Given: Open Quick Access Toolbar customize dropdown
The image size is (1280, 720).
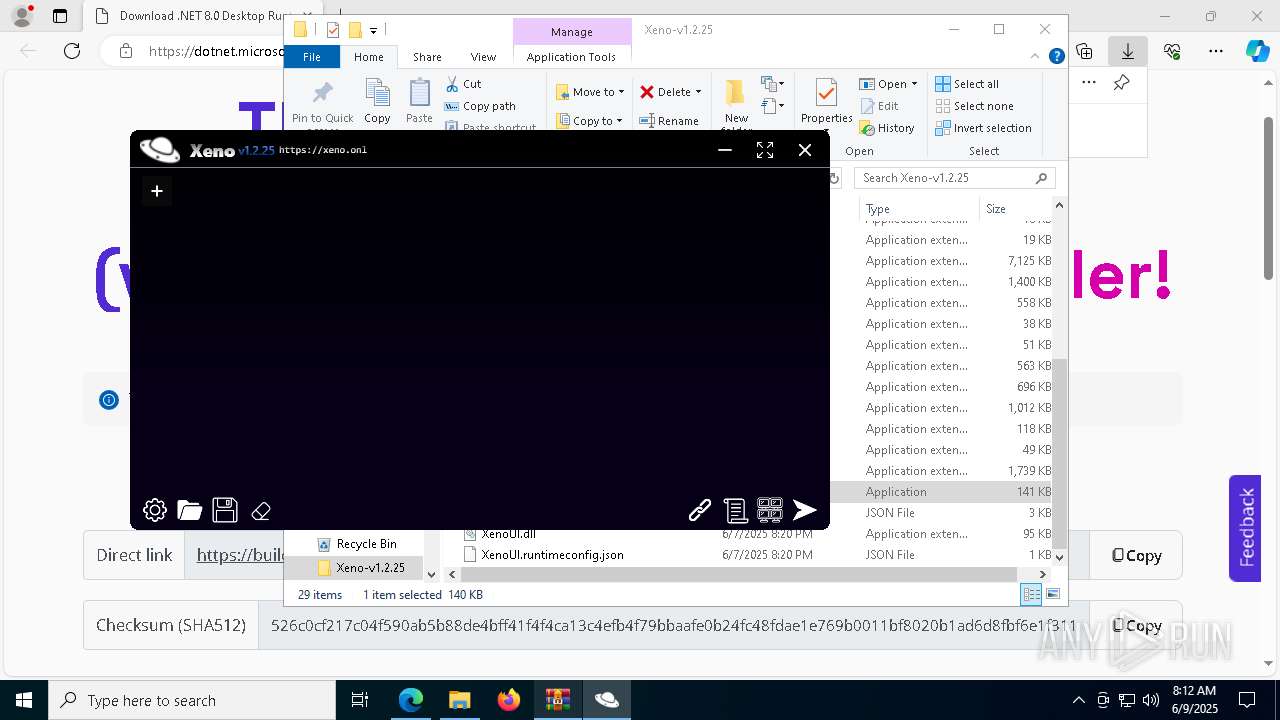Looking at the screenshot, I should click(x=373, y=30).
